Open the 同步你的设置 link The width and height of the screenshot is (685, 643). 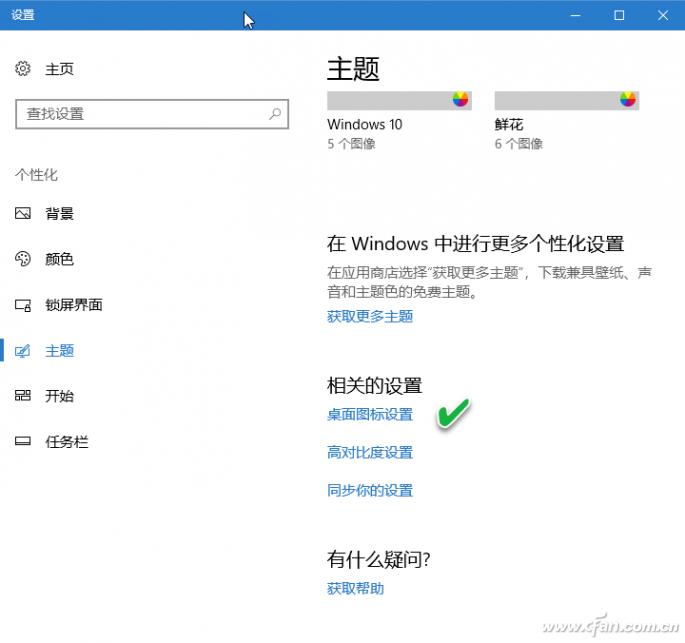pyautogui.click(x=370, y=491)
